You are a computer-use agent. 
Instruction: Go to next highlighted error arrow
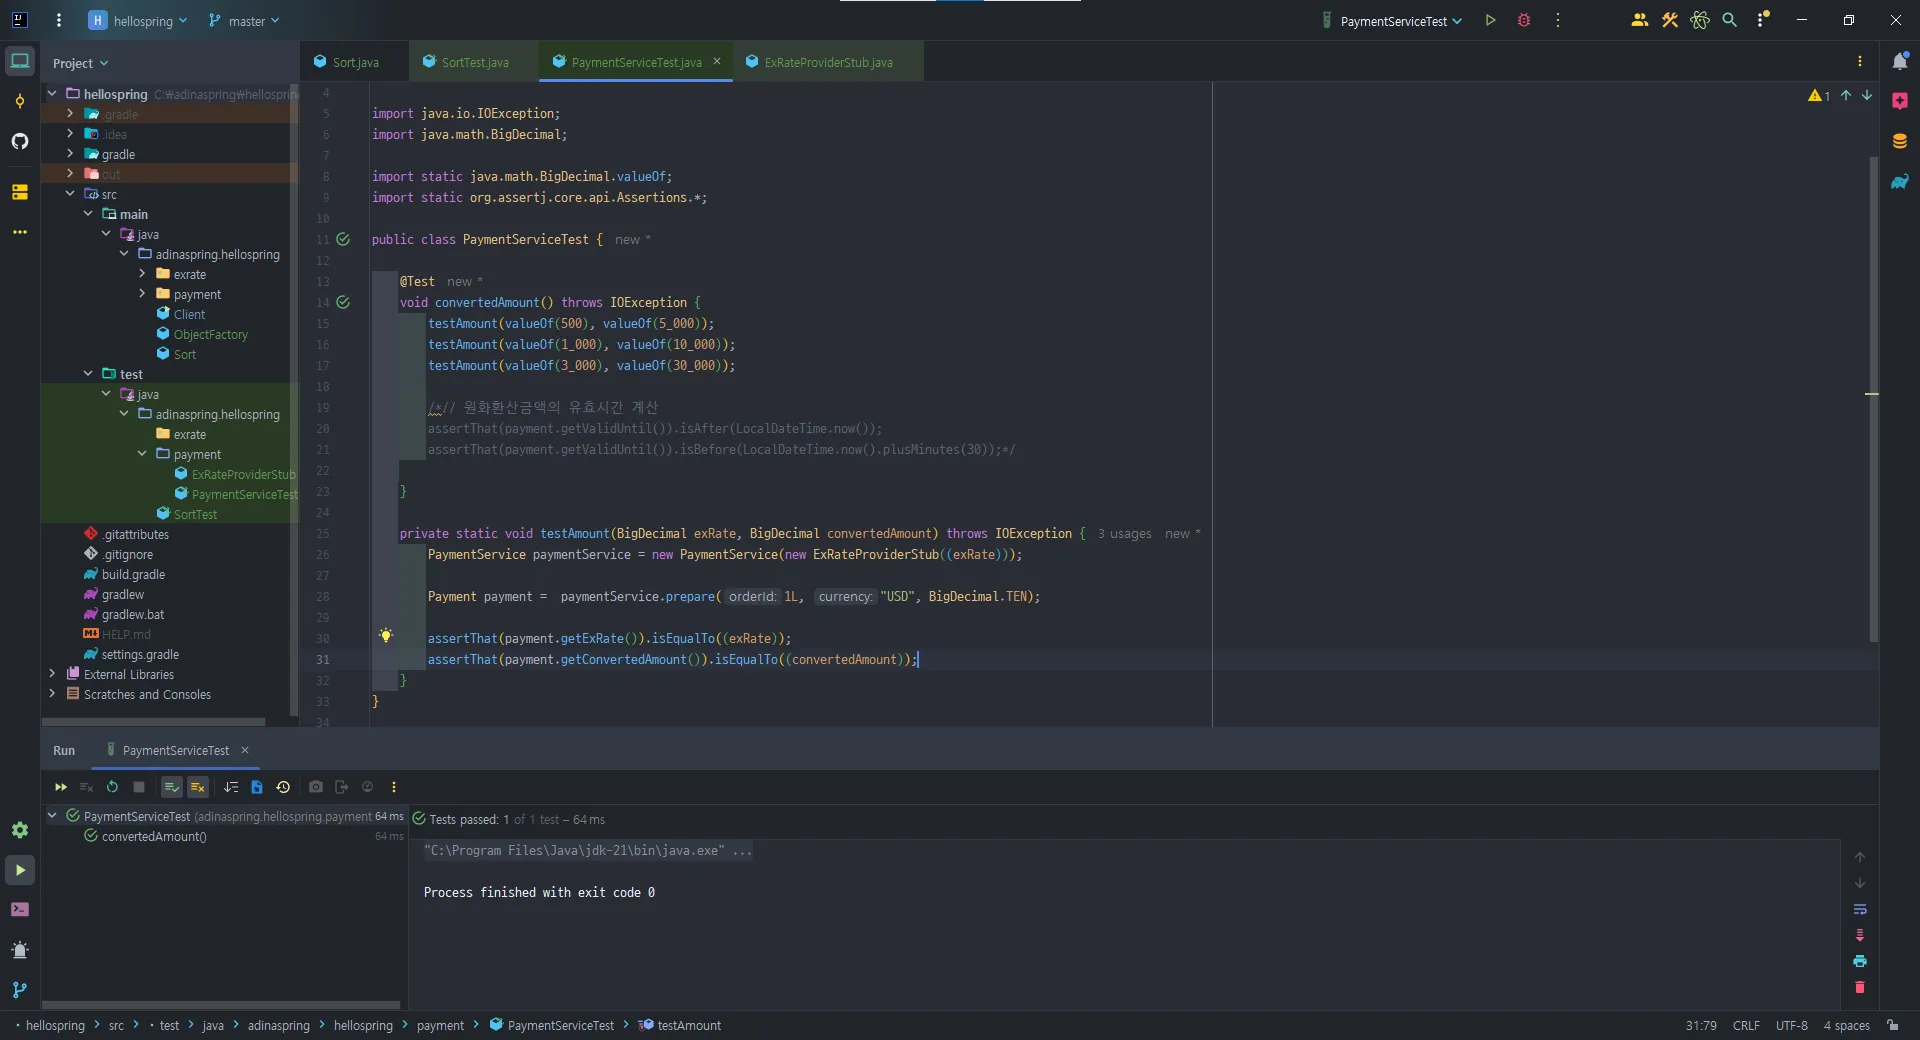click(1867, 96)
